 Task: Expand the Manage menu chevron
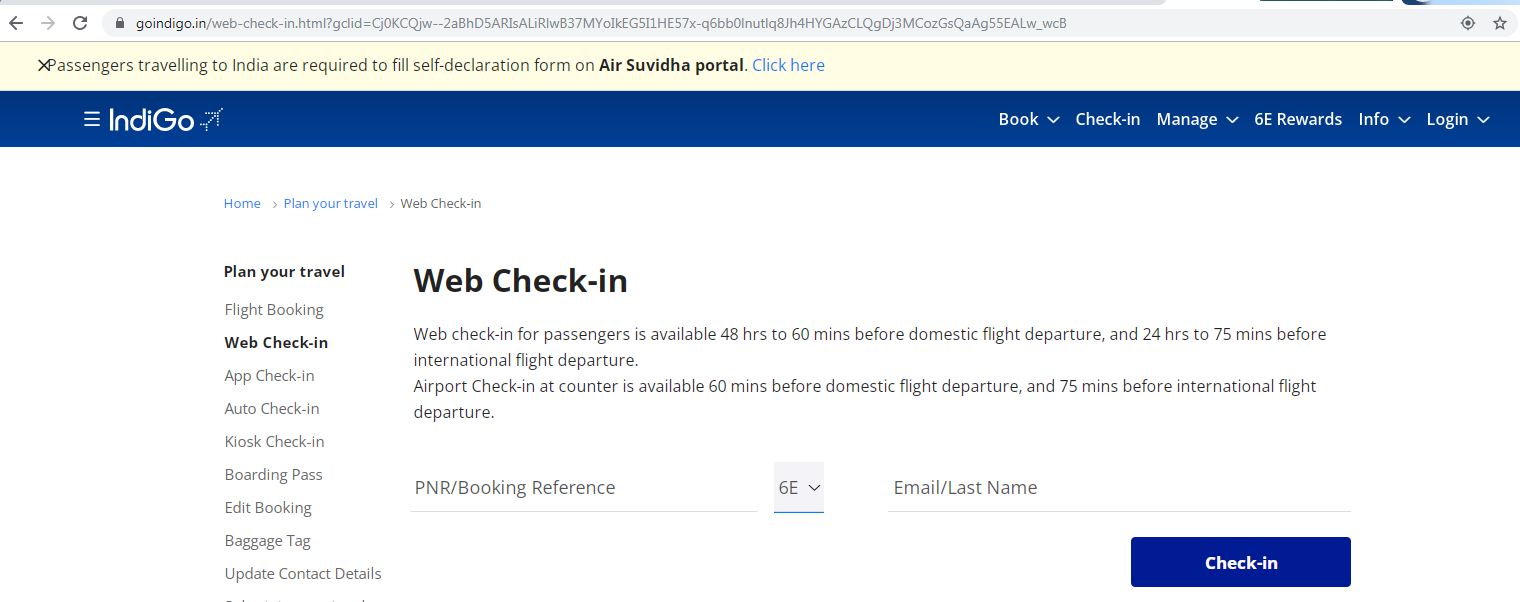tap(1230, 120)
